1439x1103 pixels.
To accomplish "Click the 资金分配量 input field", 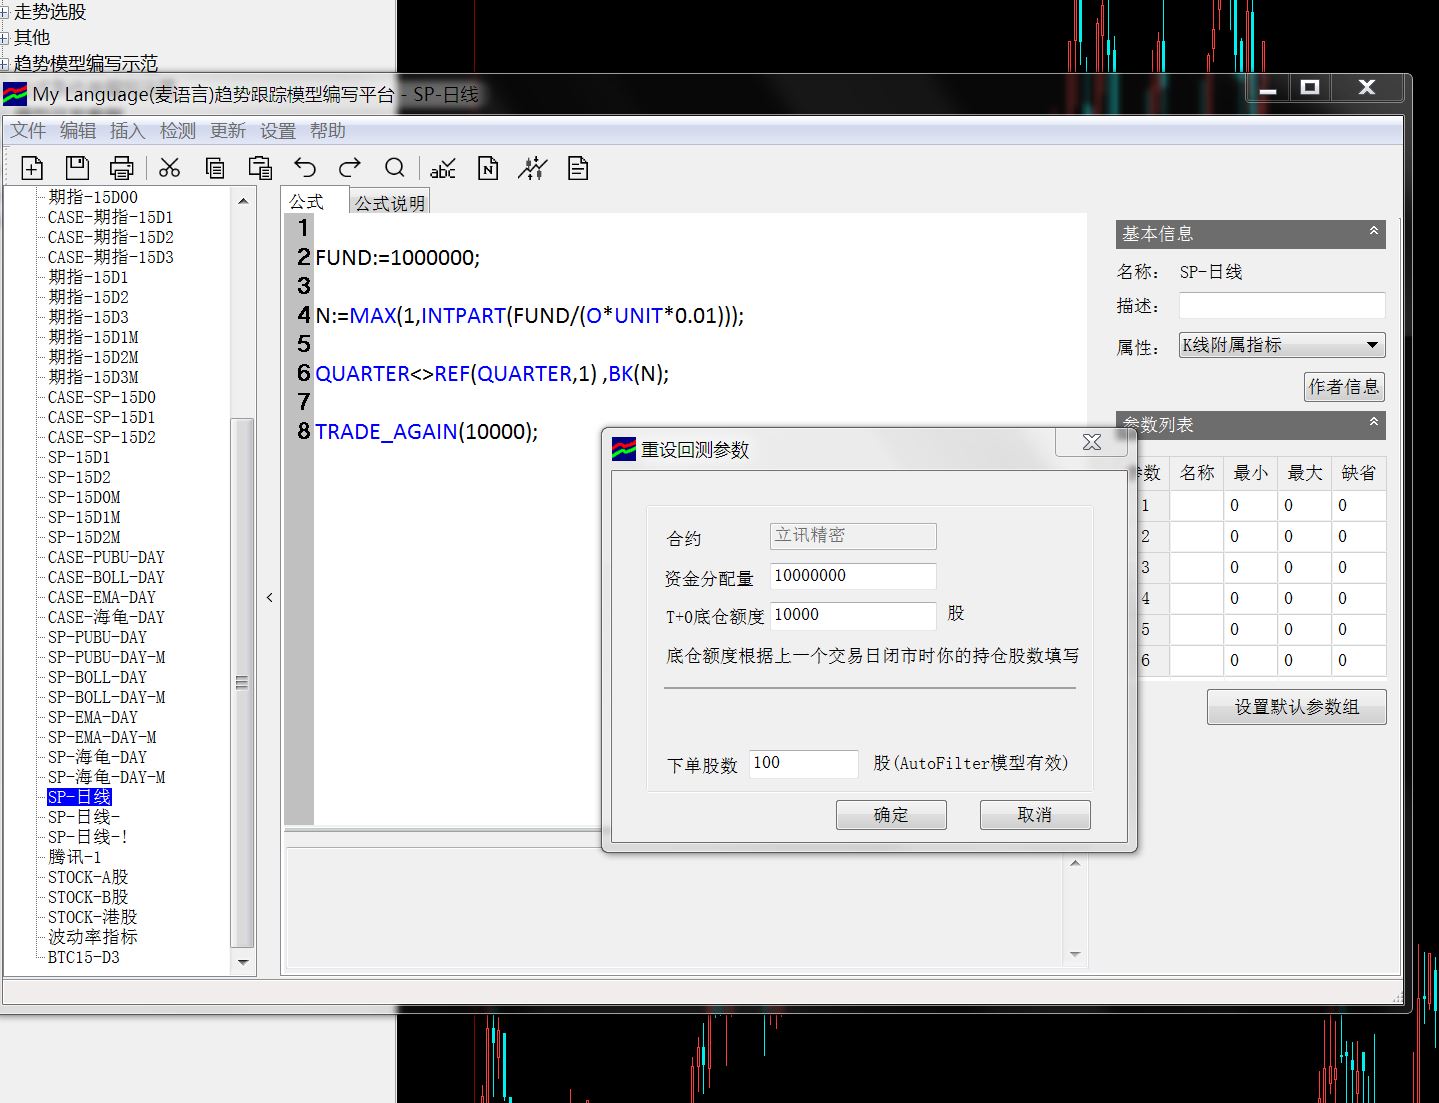I will pyautogui.click(x=853, y=576).
